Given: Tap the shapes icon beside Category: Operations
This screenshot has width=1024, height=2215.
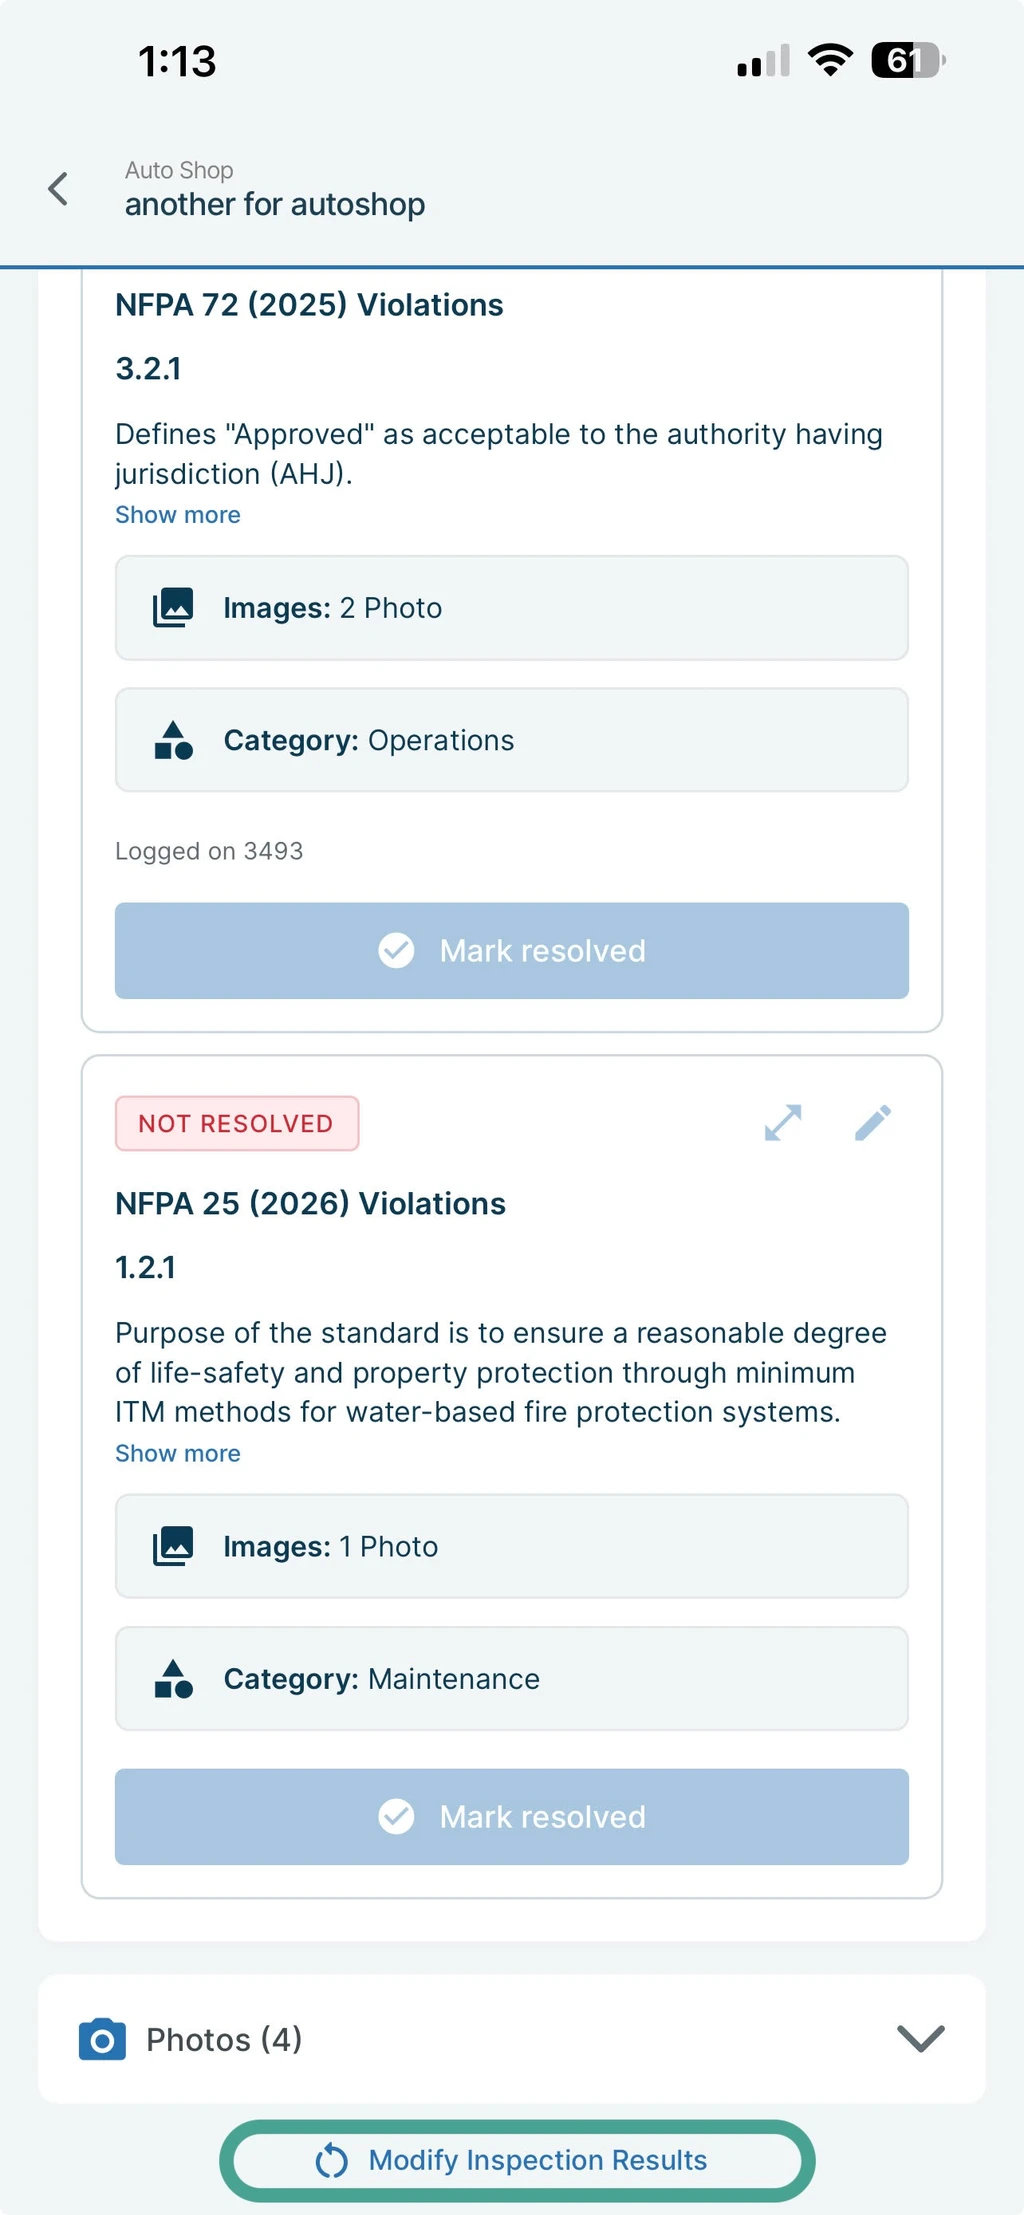Looking at the screenshot, I should tap(173, 740).
